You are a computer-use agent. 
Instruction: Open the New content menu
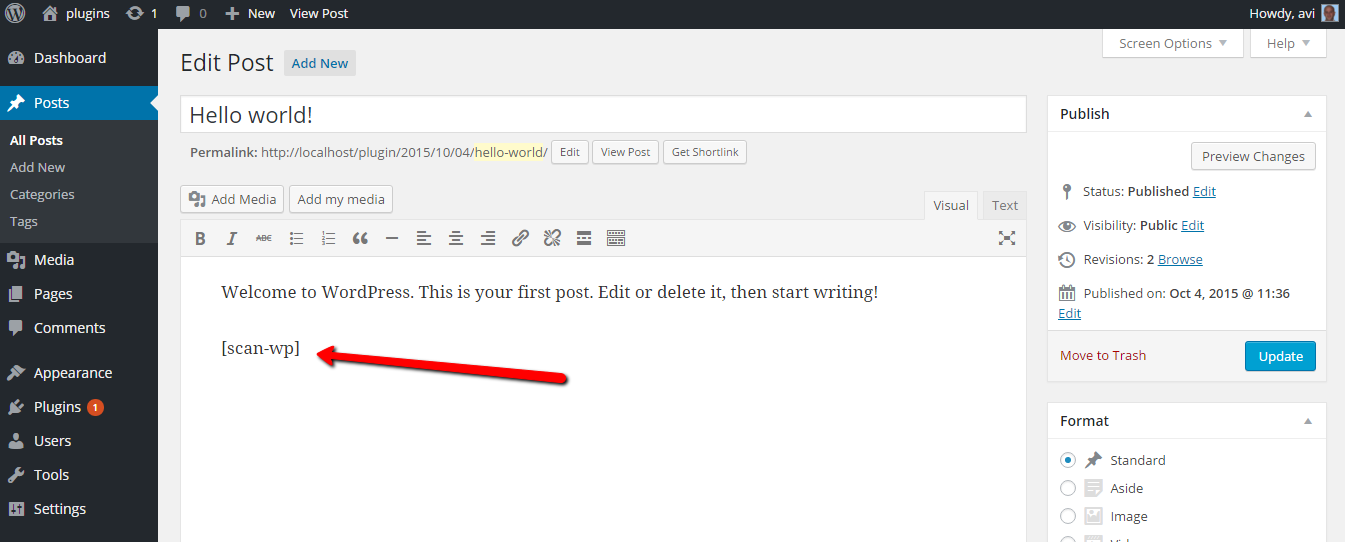[249, 14]
